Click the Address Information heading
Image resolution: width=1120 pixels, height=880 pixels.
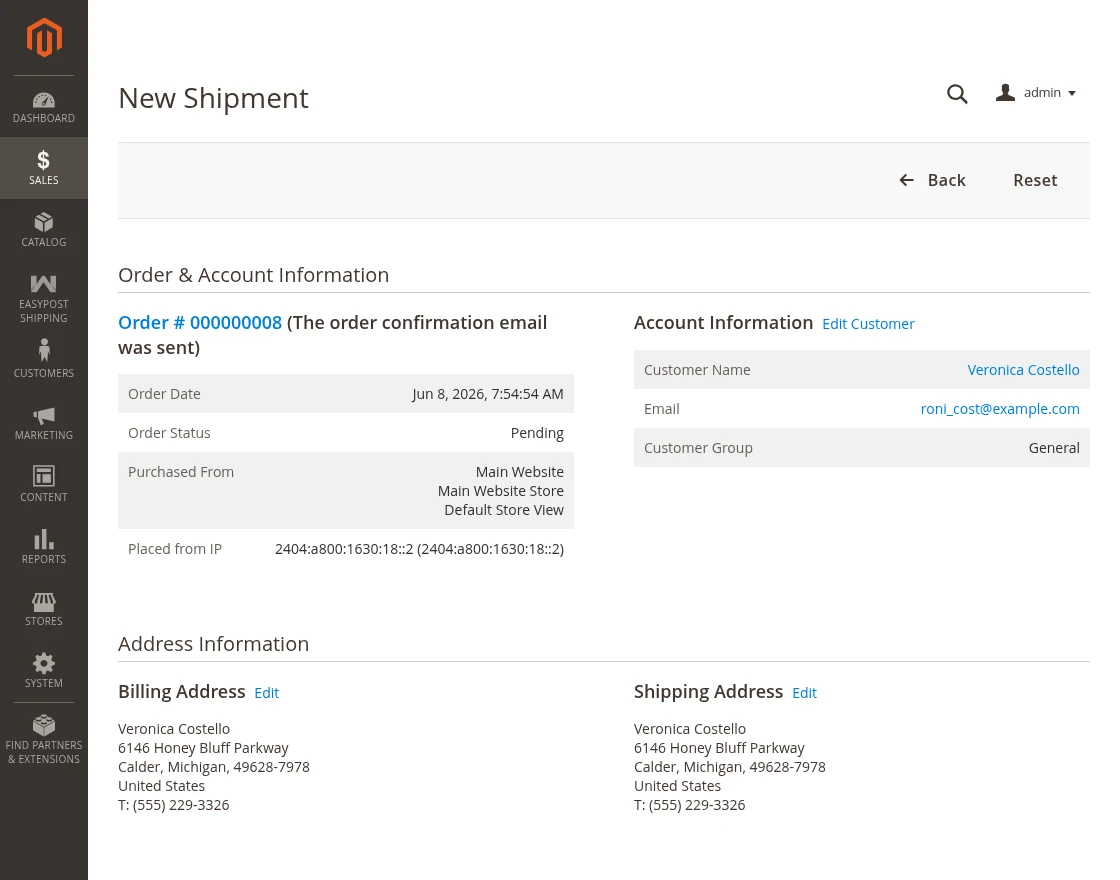214,644
